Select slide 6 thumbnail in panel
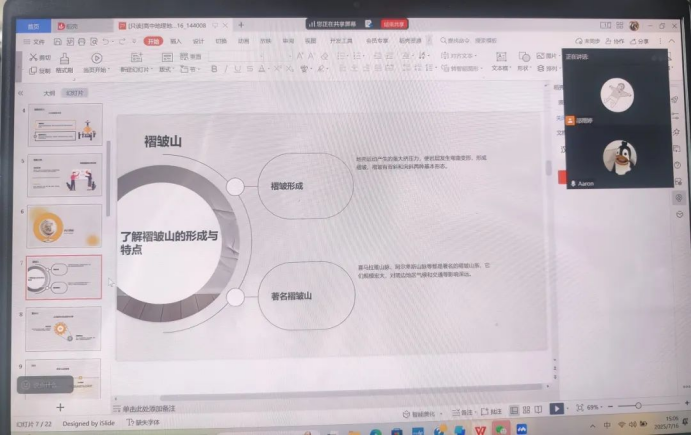Viewport: 692px width, 435px height. [x=64, y=226]
